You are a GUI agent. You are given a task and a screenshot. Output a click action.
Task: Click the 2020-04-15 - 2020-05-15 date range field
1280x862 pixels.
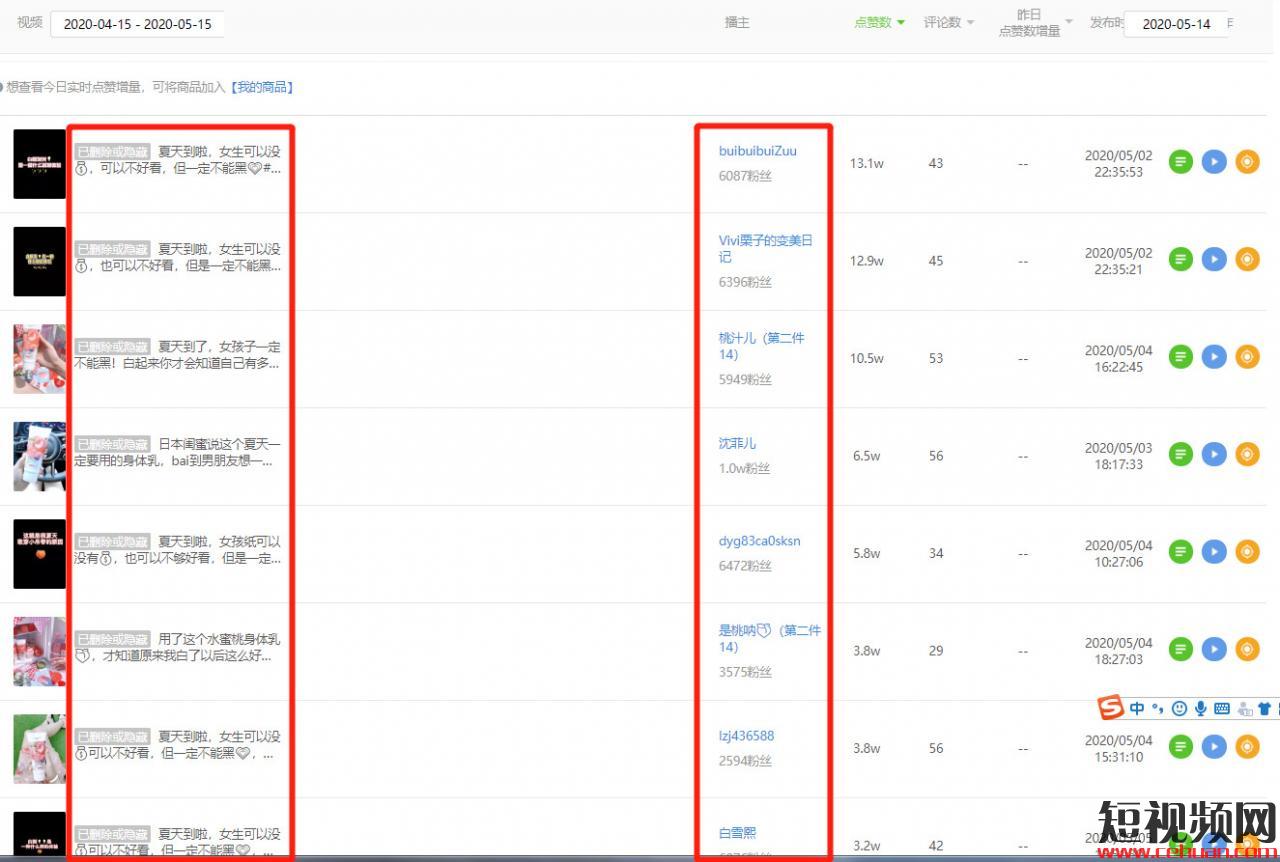coord(137,24)
